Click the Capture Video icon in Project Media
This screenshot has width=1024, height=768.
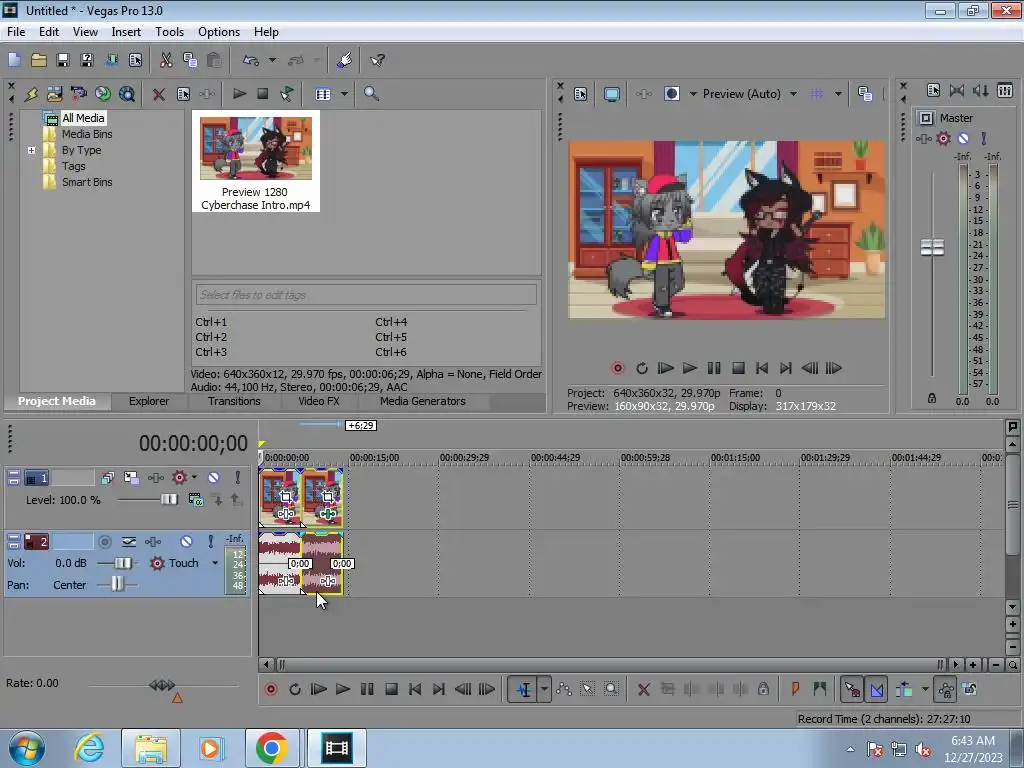[x=78, y=94]
